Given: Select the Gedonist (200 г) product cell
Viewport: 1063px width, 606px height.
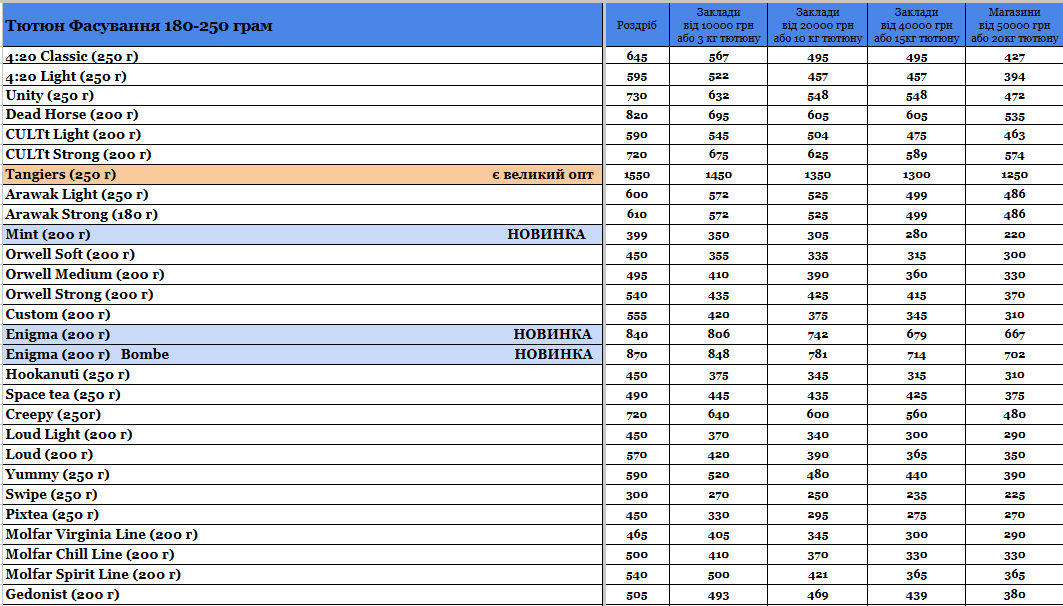Looking at the screenshot, I should pos(63,595).
